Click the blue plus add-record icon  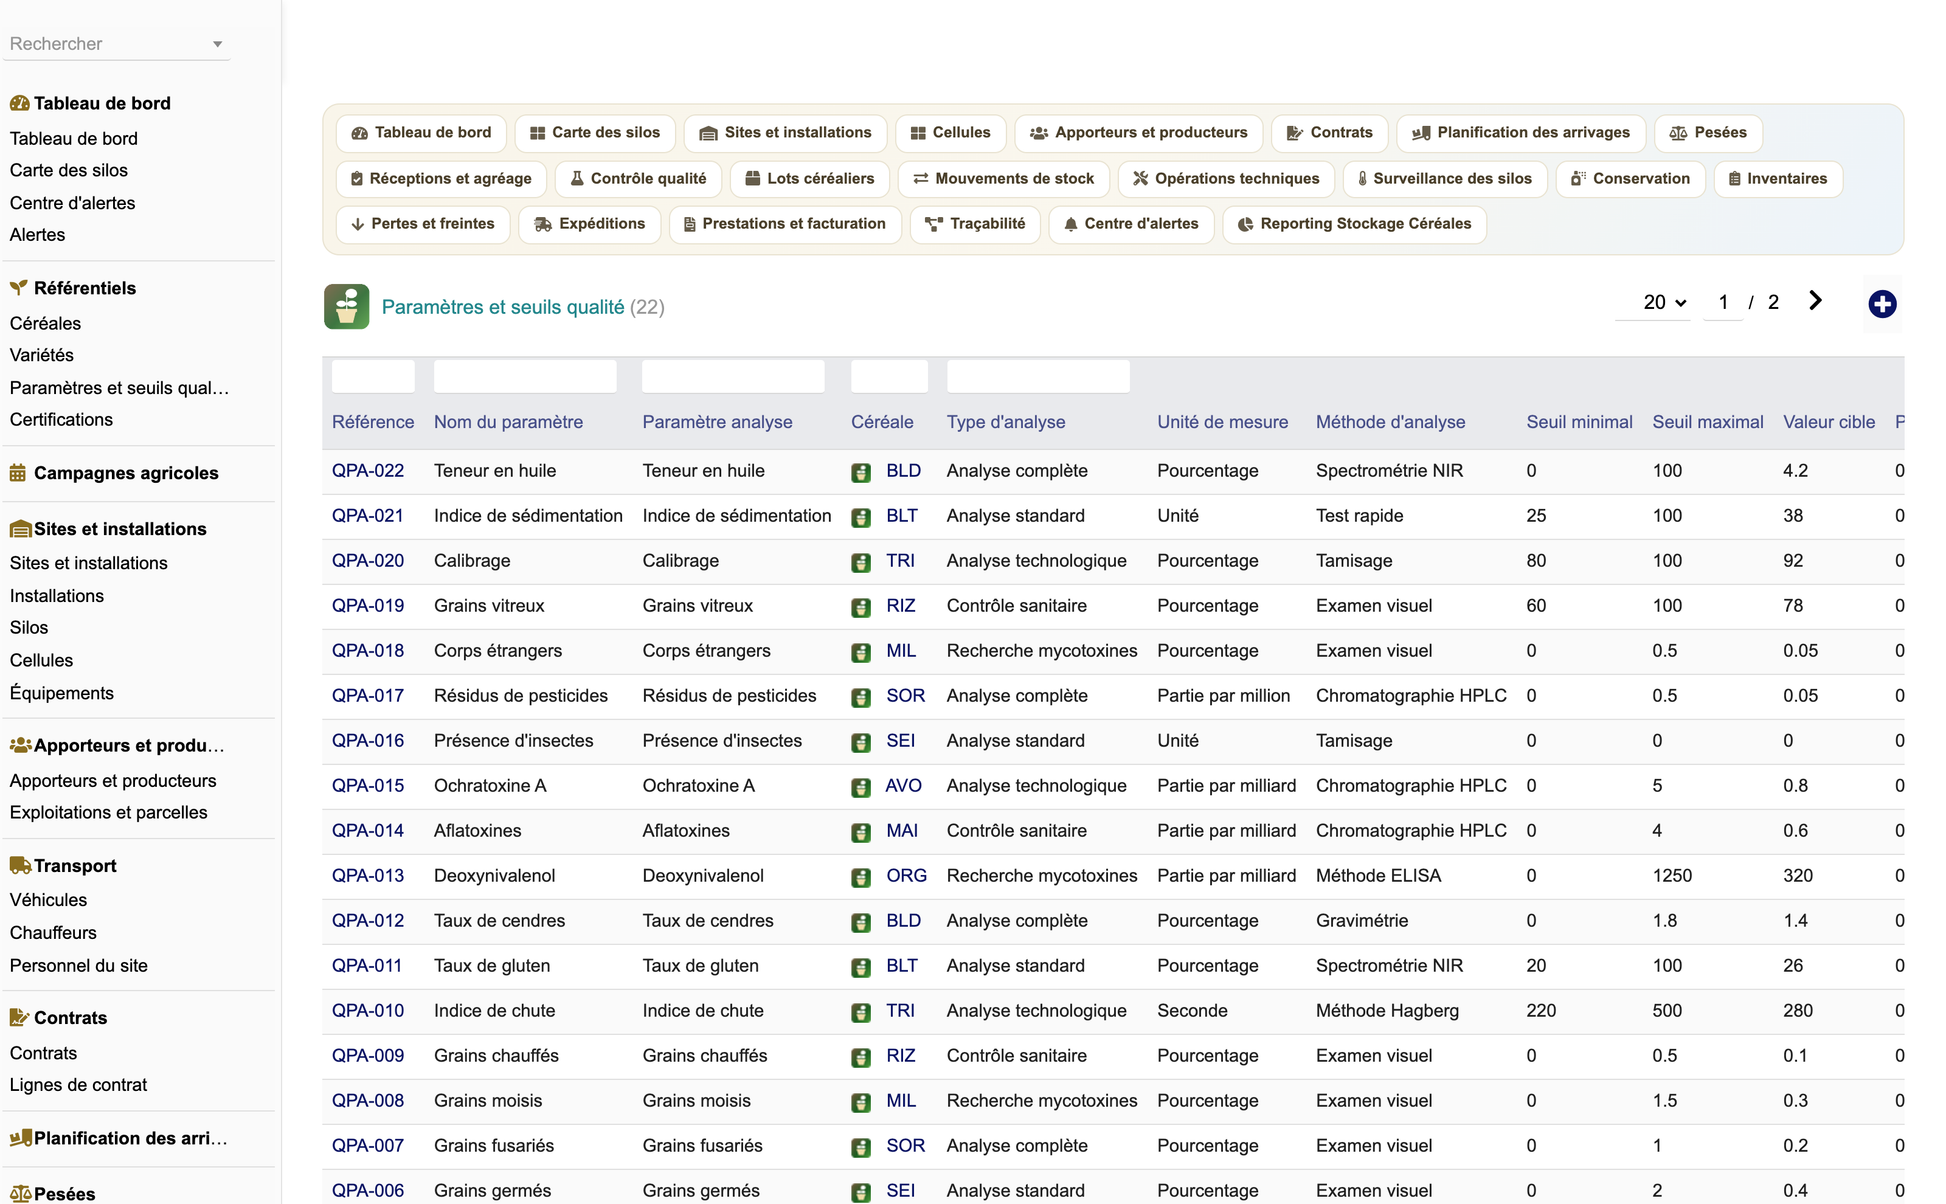1882,304
